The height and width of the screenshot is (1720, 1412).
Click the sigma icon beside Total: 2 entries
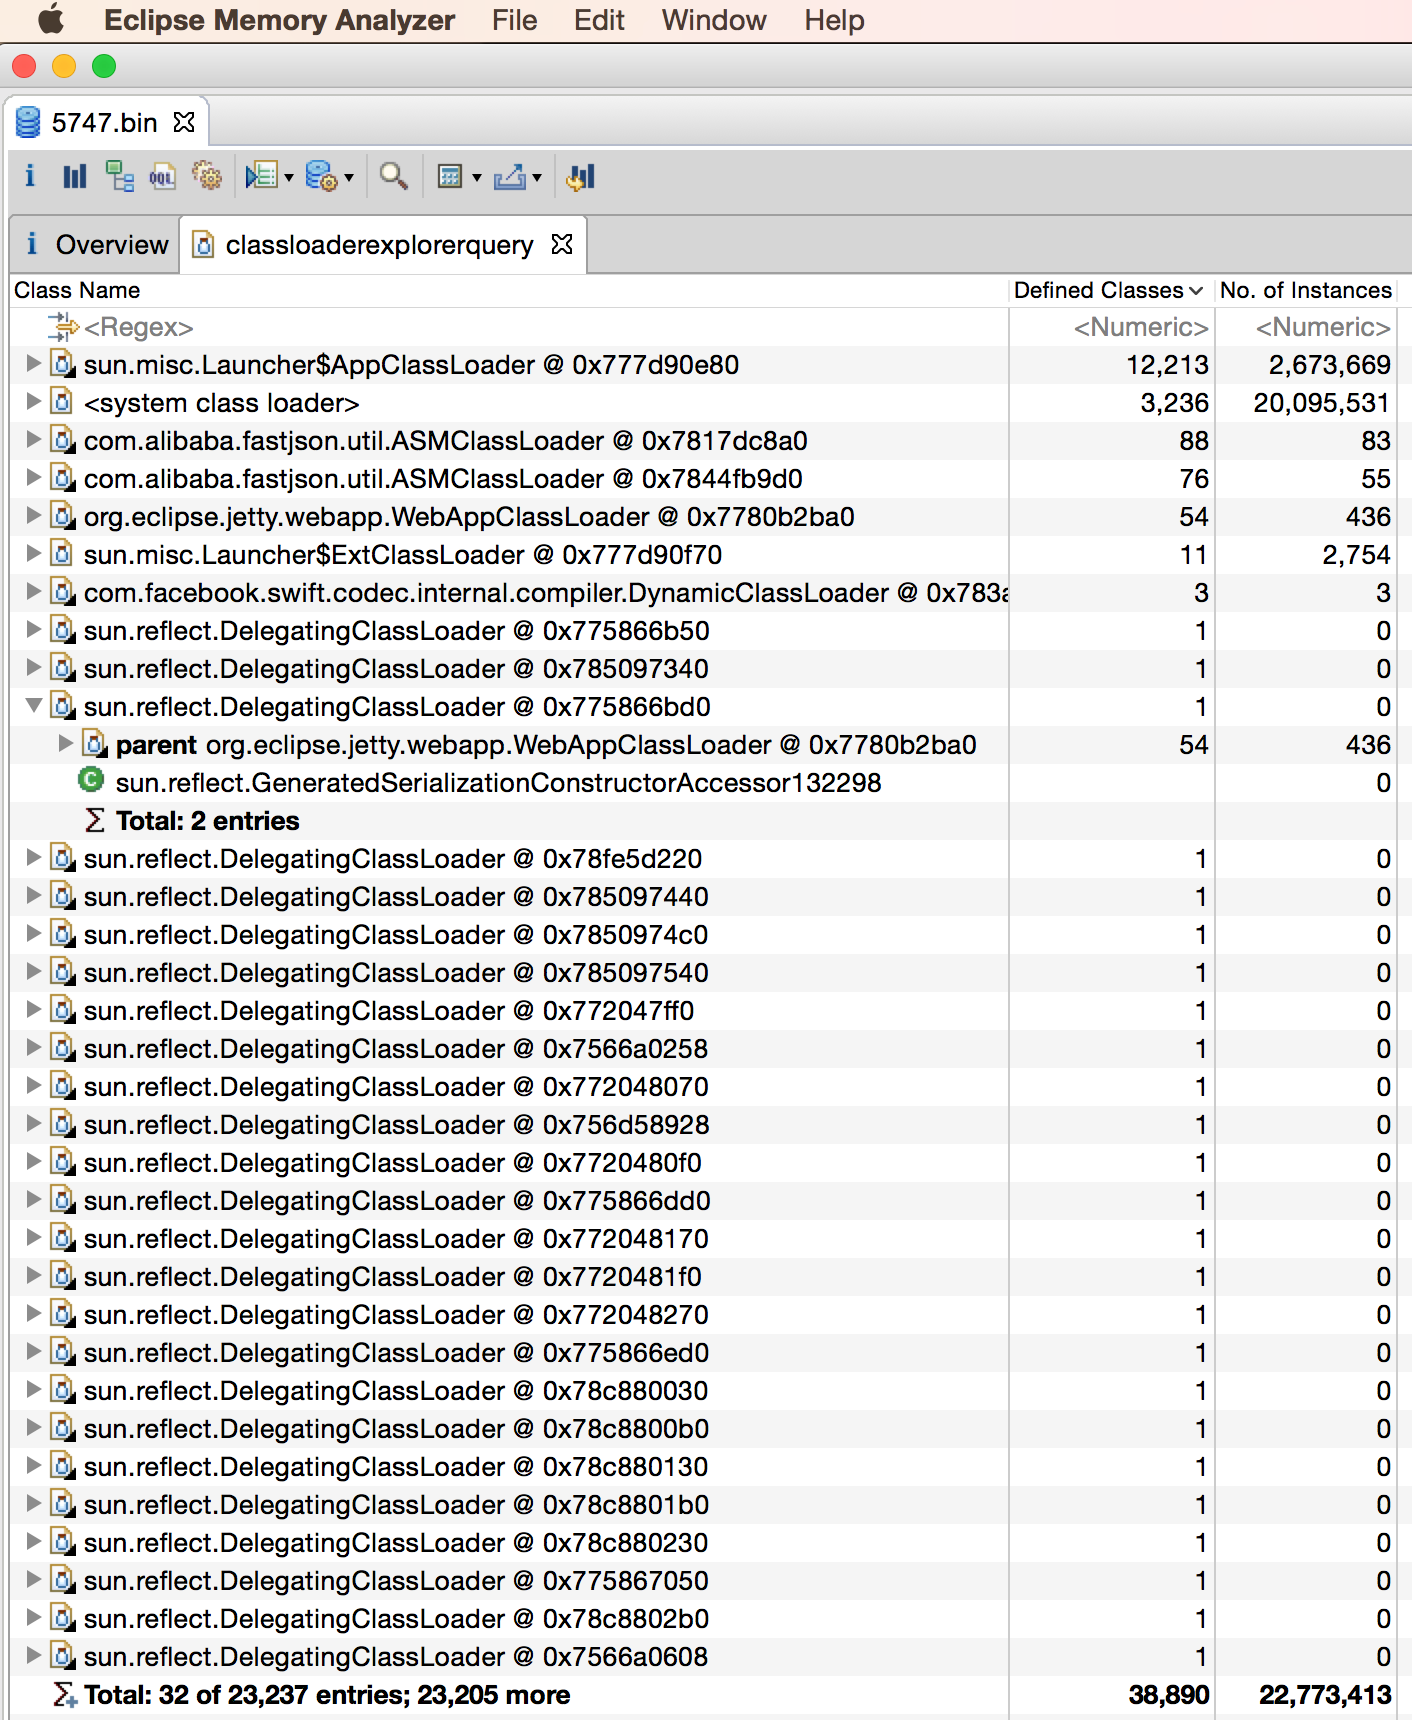coord(95,820)
